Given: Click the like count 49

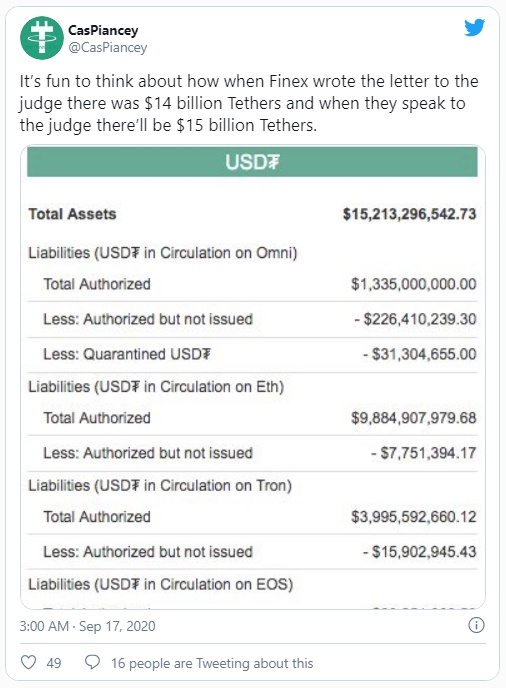Looking at the screenshot, I should 54,663.
